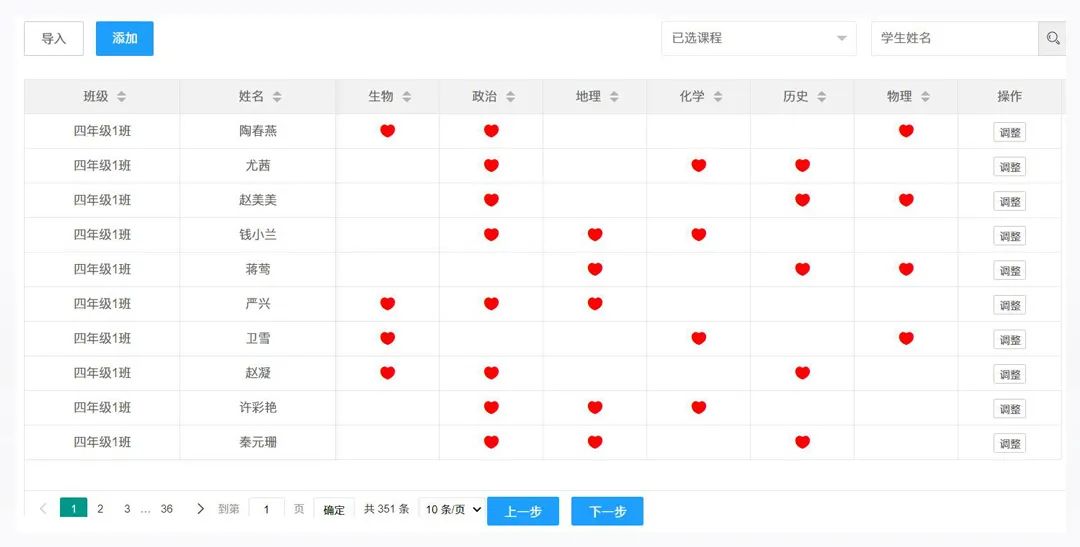Click the blue 添加 button
1080x547 pixels.
point(125,39)
